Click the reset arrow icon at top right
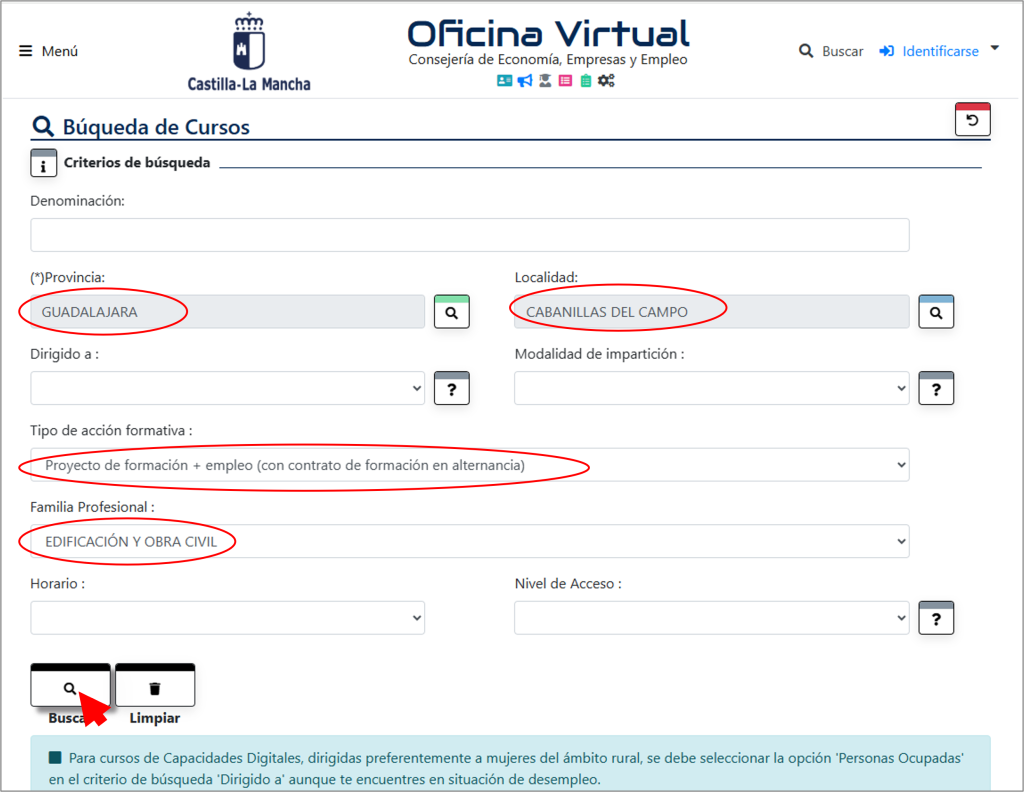 [x=973, y=120]
